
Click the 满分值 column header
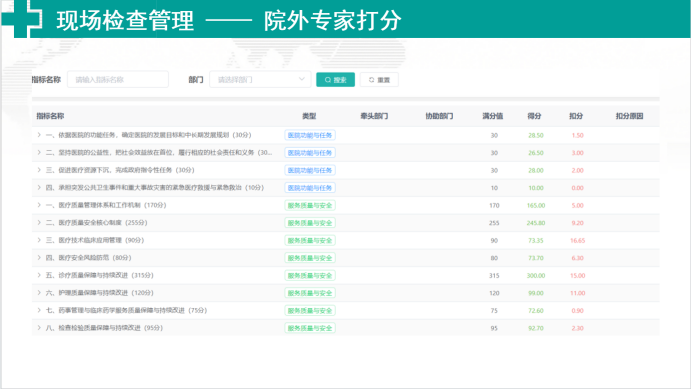point(493,116)
